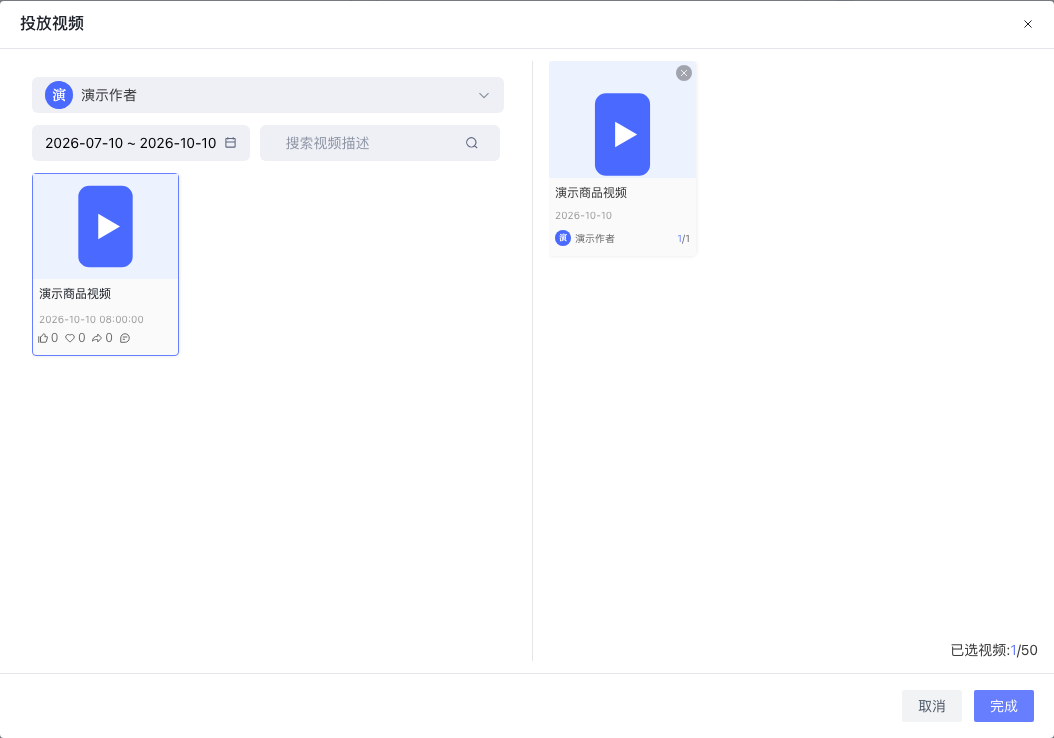
Task: Click the 演 avatar in the author selector
Action: coord(59,95)
